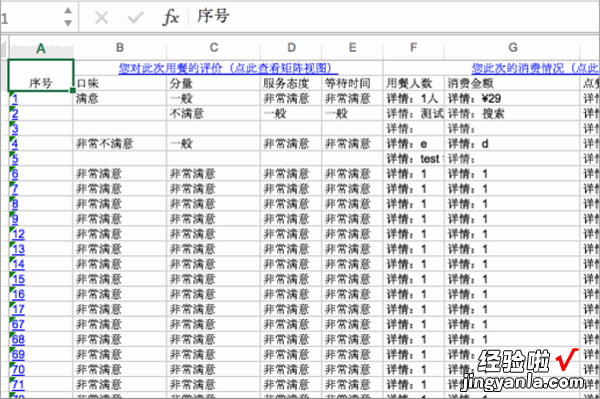The height and width of the screenshot is (399, 600).
Task: Select cell 详情: 1人
Action: click(414, 99)
